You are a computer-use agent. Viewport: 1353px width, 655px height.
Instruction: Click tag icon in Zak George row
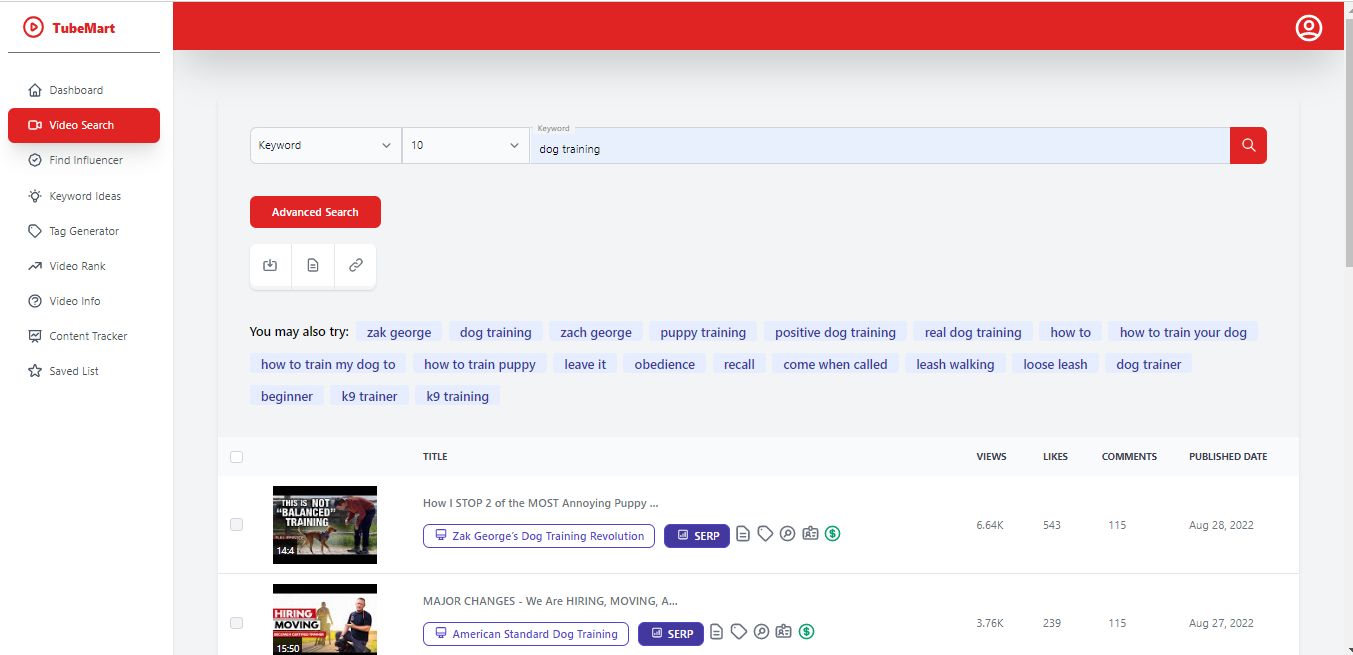(765, 534)
